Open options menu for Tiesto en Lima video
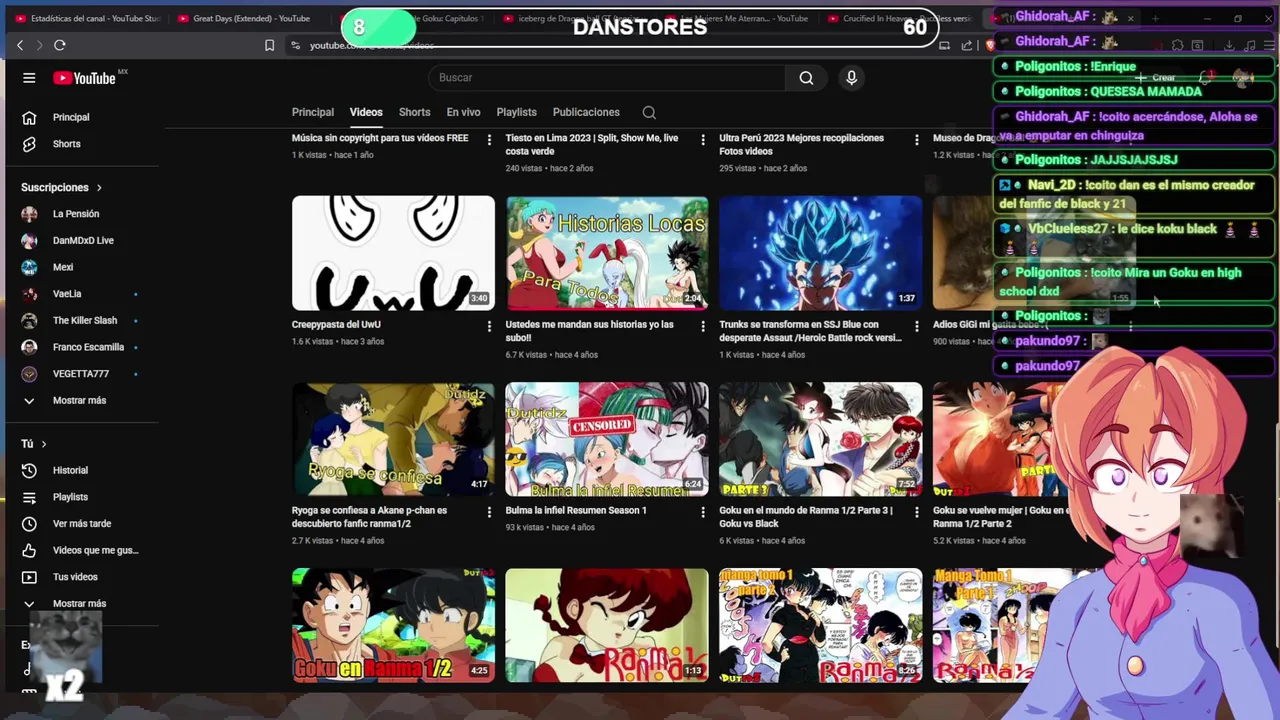Image resolution: width=1280 pixels, height=720 pixels. pos(703,140)
